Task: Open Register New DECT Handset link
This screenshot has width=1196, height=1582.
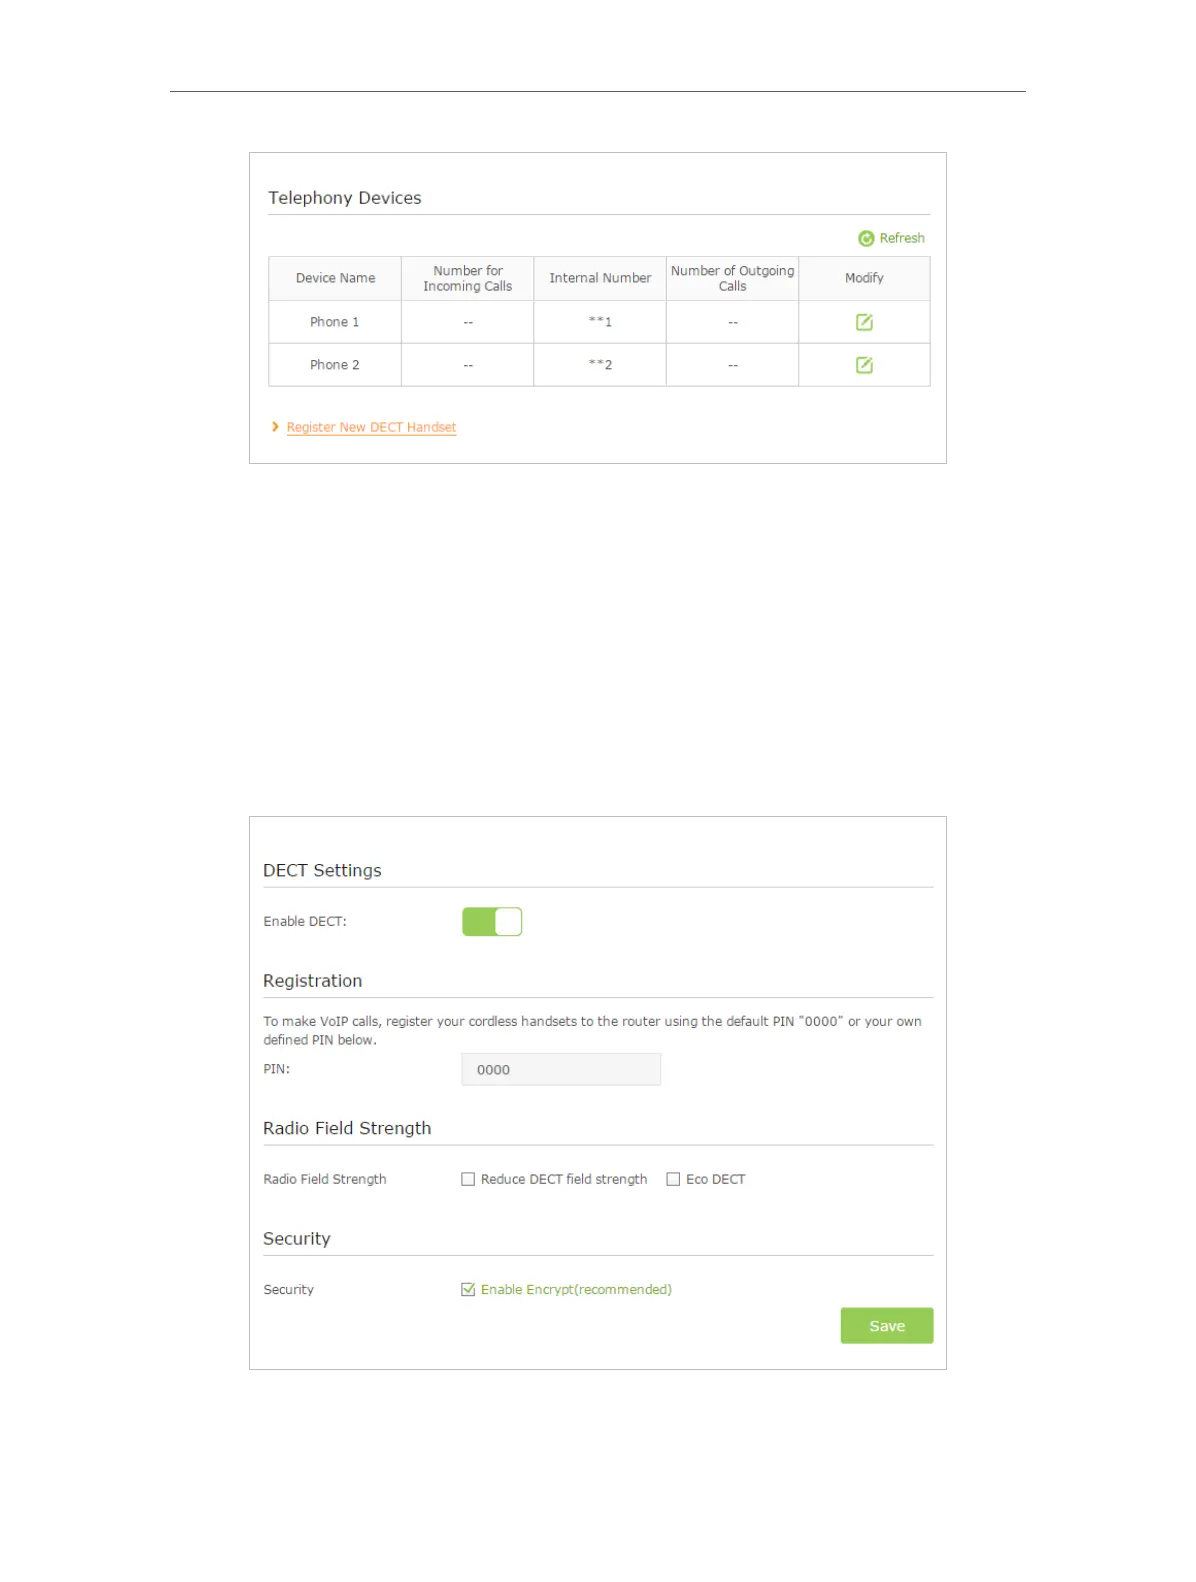Action: (x=371, y=427)
